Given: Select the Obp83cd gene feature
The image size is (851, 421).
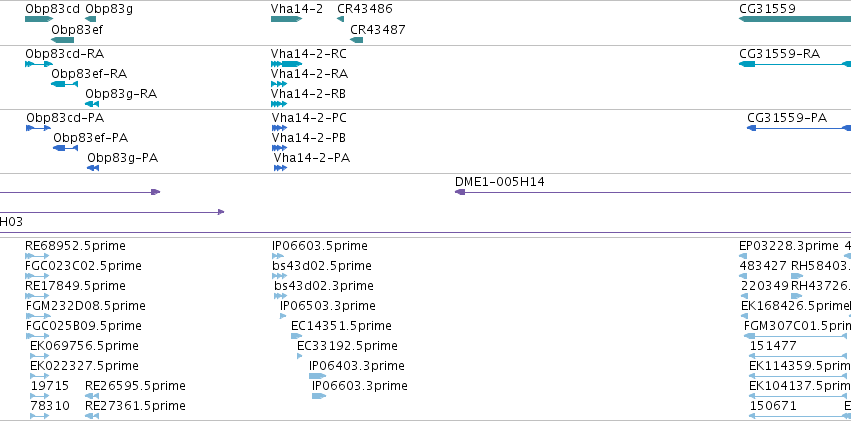Looking at the screenshot, I should coord(39,19).
